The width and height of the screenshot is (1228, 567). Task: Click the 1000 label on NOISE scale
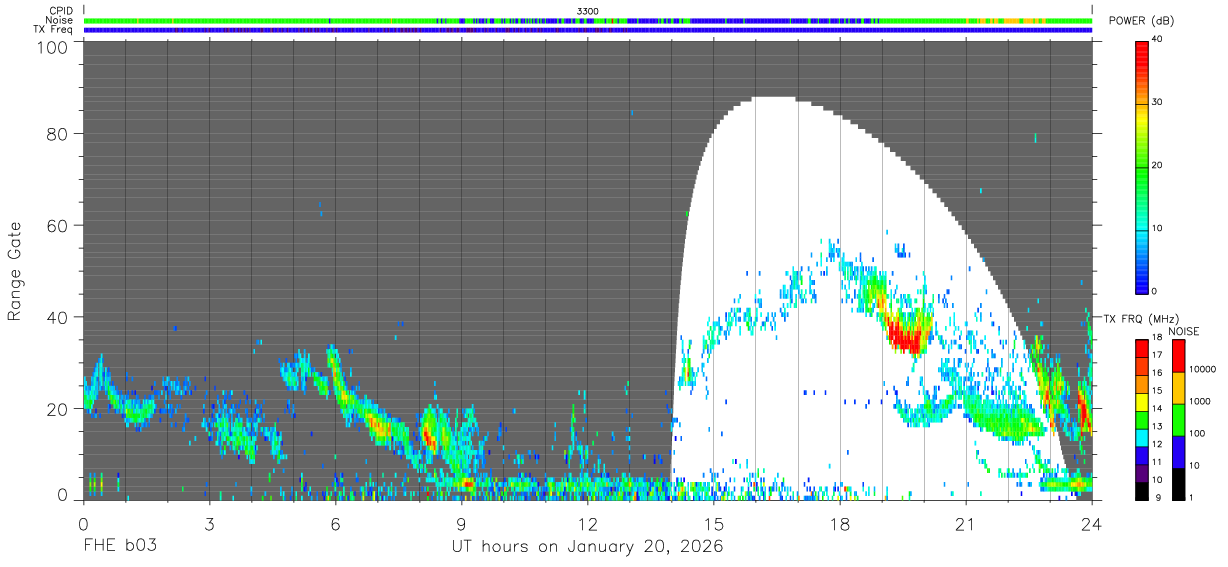click(1200, 402)
